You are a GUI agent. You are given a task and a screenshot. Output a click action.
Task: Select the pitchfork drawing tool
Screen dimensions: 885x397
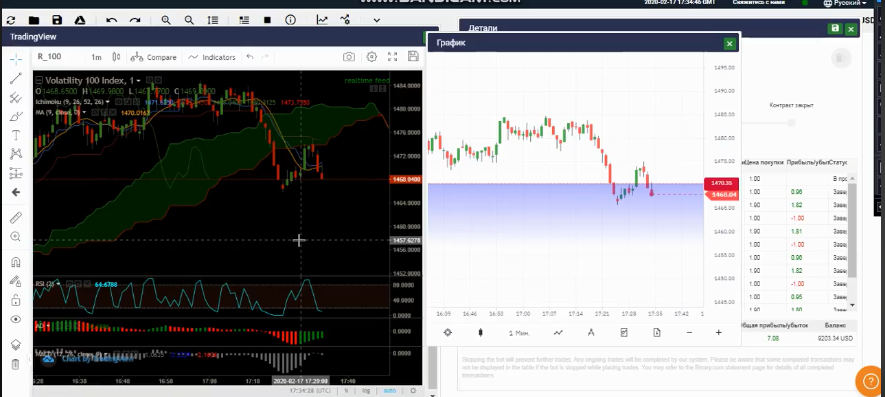(x=16, y=98)
